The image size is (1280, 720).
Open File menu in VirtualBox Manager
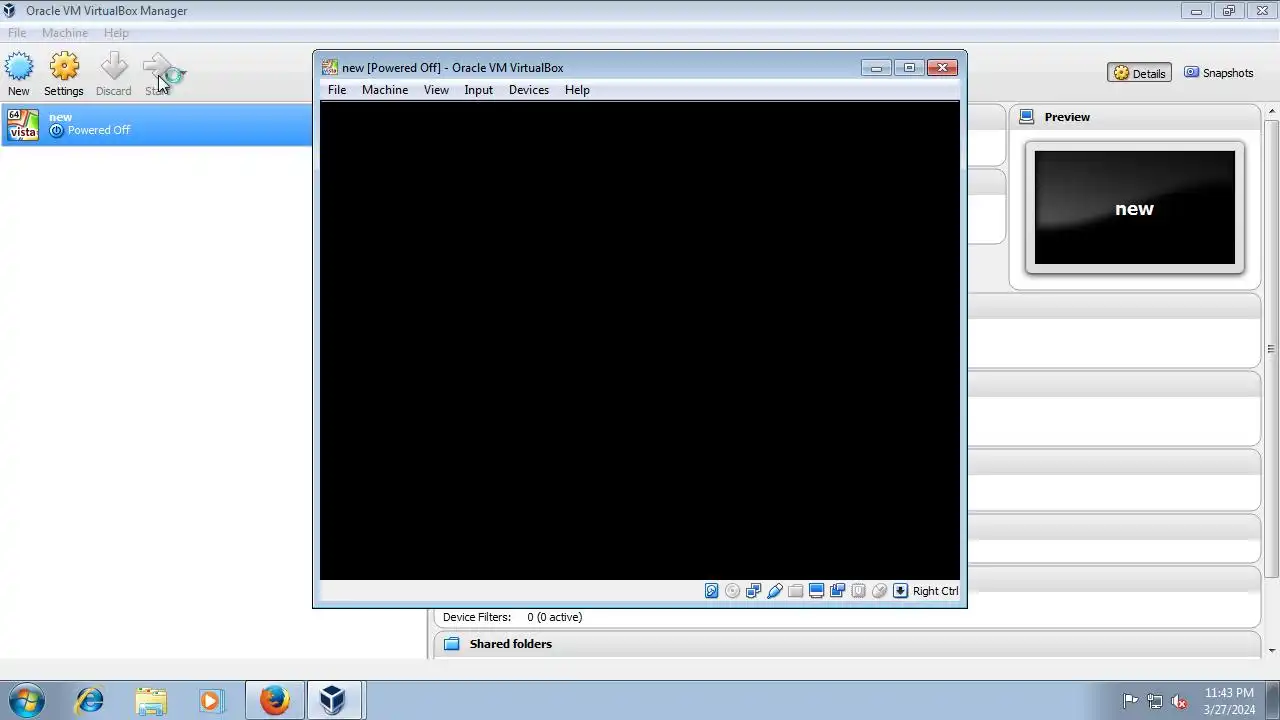[x=17, y=33]
